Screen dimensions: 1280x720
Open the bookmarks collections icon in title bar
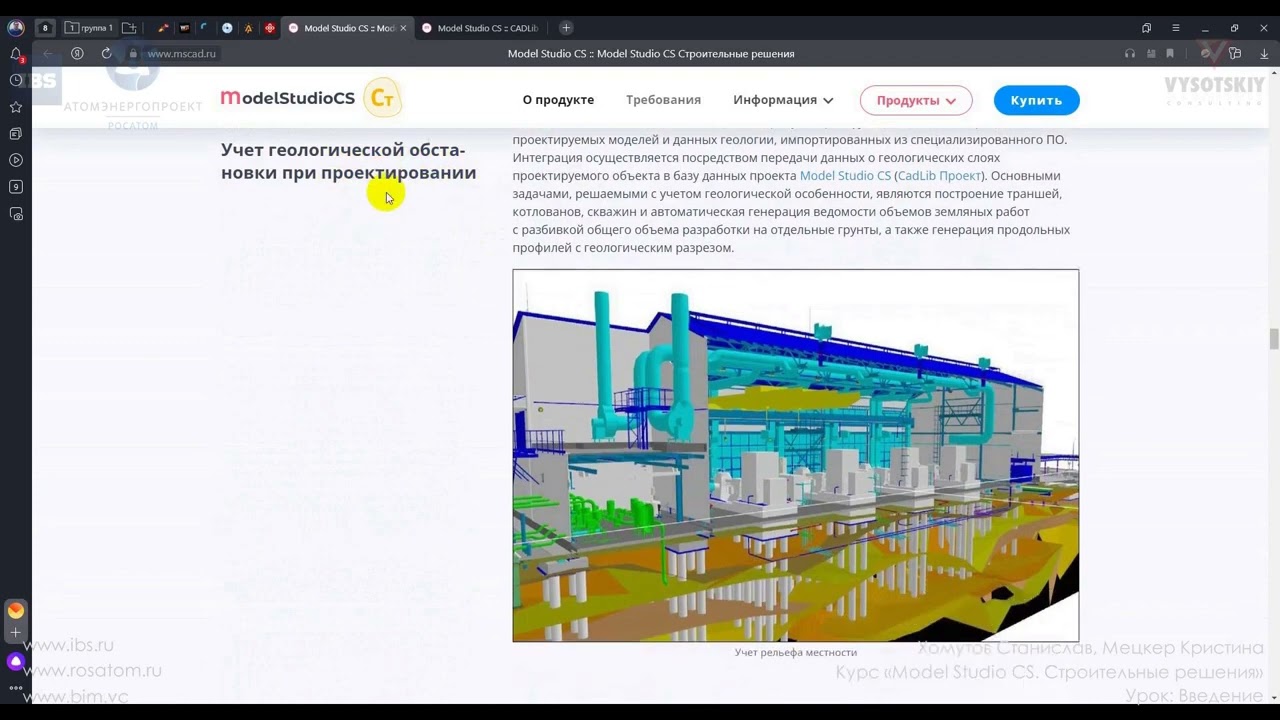[1146, 28]
